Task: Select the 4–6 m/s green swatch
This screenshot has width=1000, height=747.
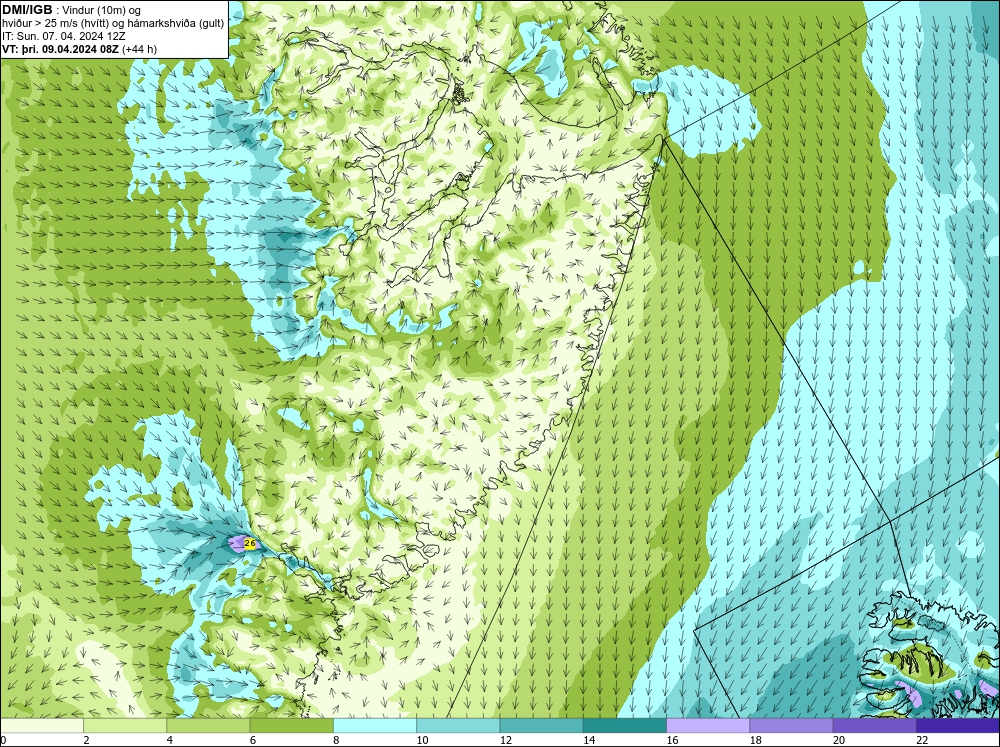Action: pos(209,725)
